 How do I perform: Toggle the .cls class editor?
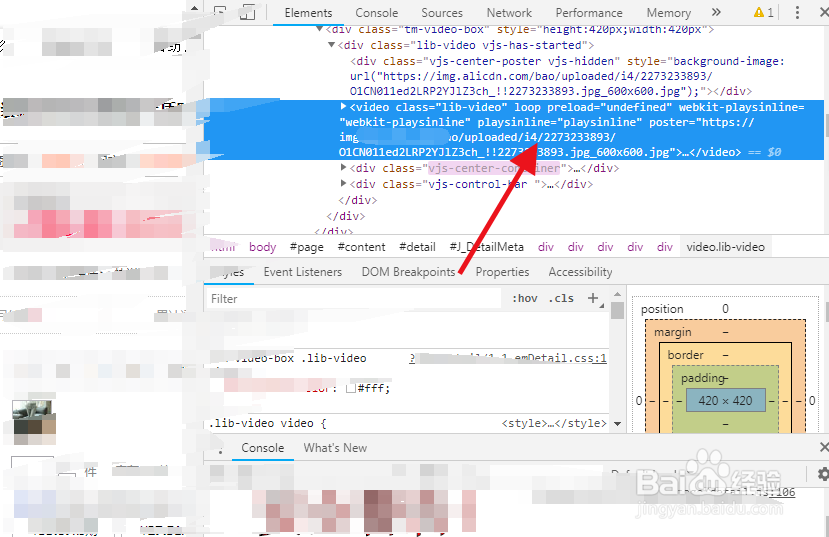pos(561,298)
